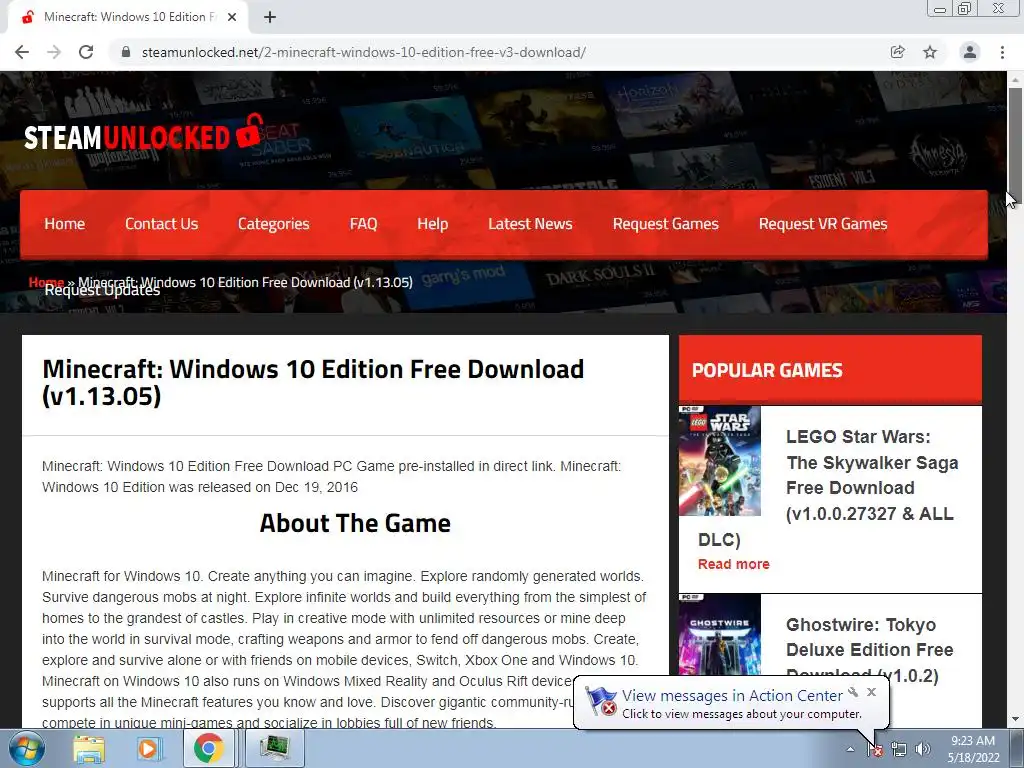1024x768 pixels.
Task: Click the POPULAR GAMES header
Action: coord(767,370)
